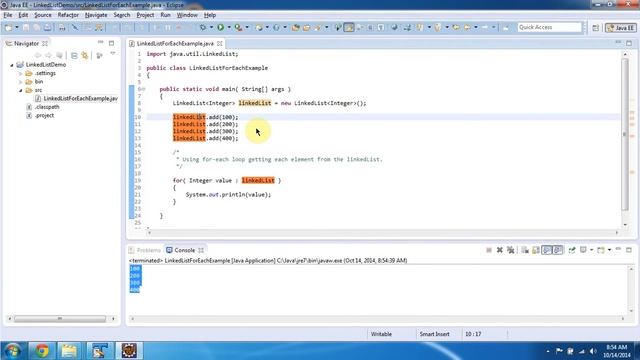Screen dimensions: 640x360
Task: Click Pin Console icon
Action: click(572, 250)
